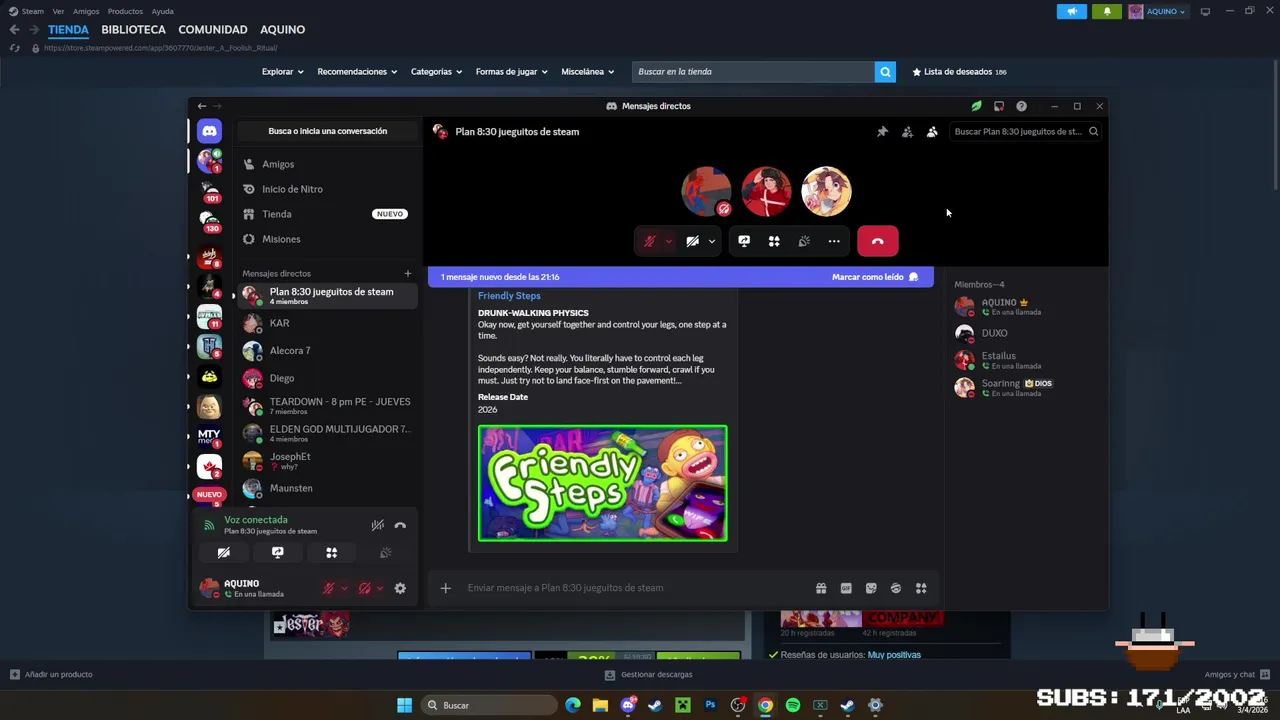The width and height of the screenshot is (1280, 720).
Task: Expand Steam Miscelánea dropdown
Action: 588,72
